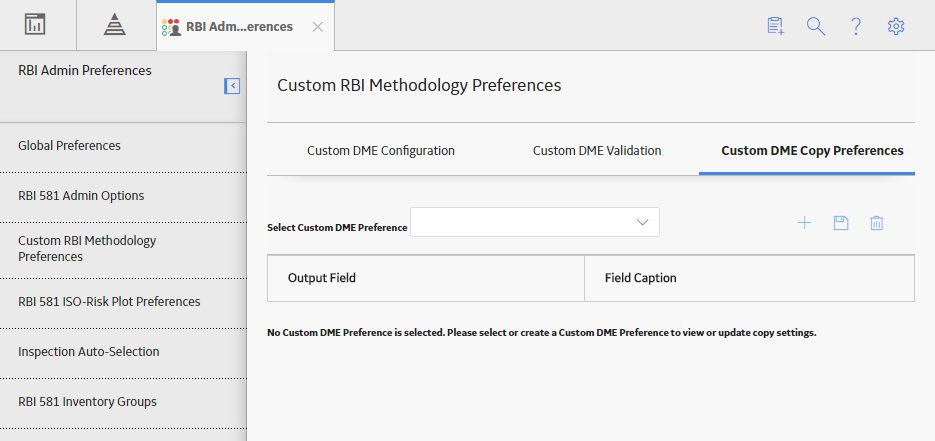The image size is (935, 441).
Task: Switch to Custom DME Configuration tab
Action: click(x=381, y=151)
